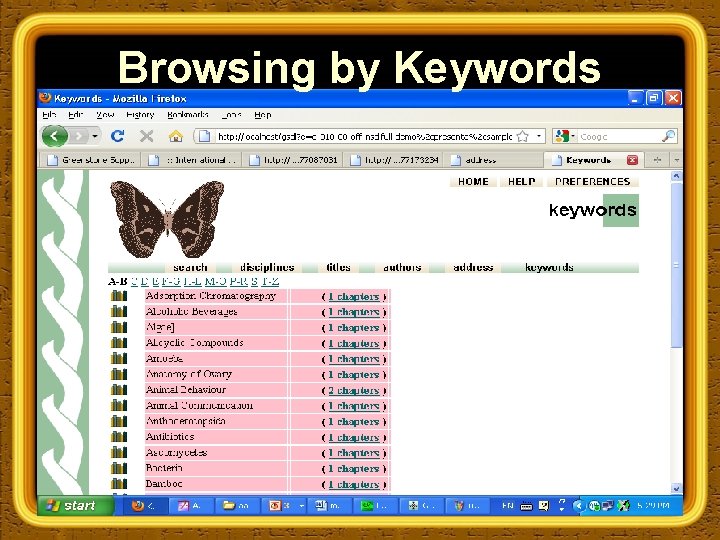
Task: Switch to the ...77087031 tab
Action: 293,160
